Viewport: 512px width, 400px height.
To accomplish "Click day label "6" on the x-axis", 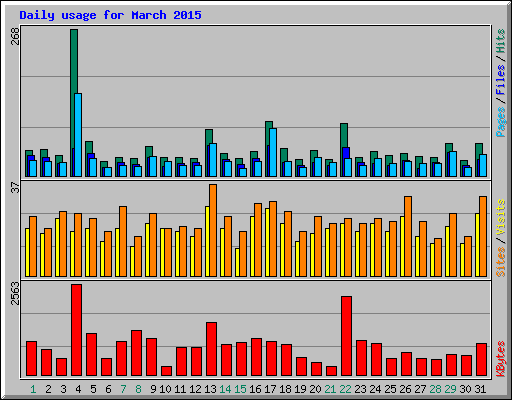I will [108, 389].
